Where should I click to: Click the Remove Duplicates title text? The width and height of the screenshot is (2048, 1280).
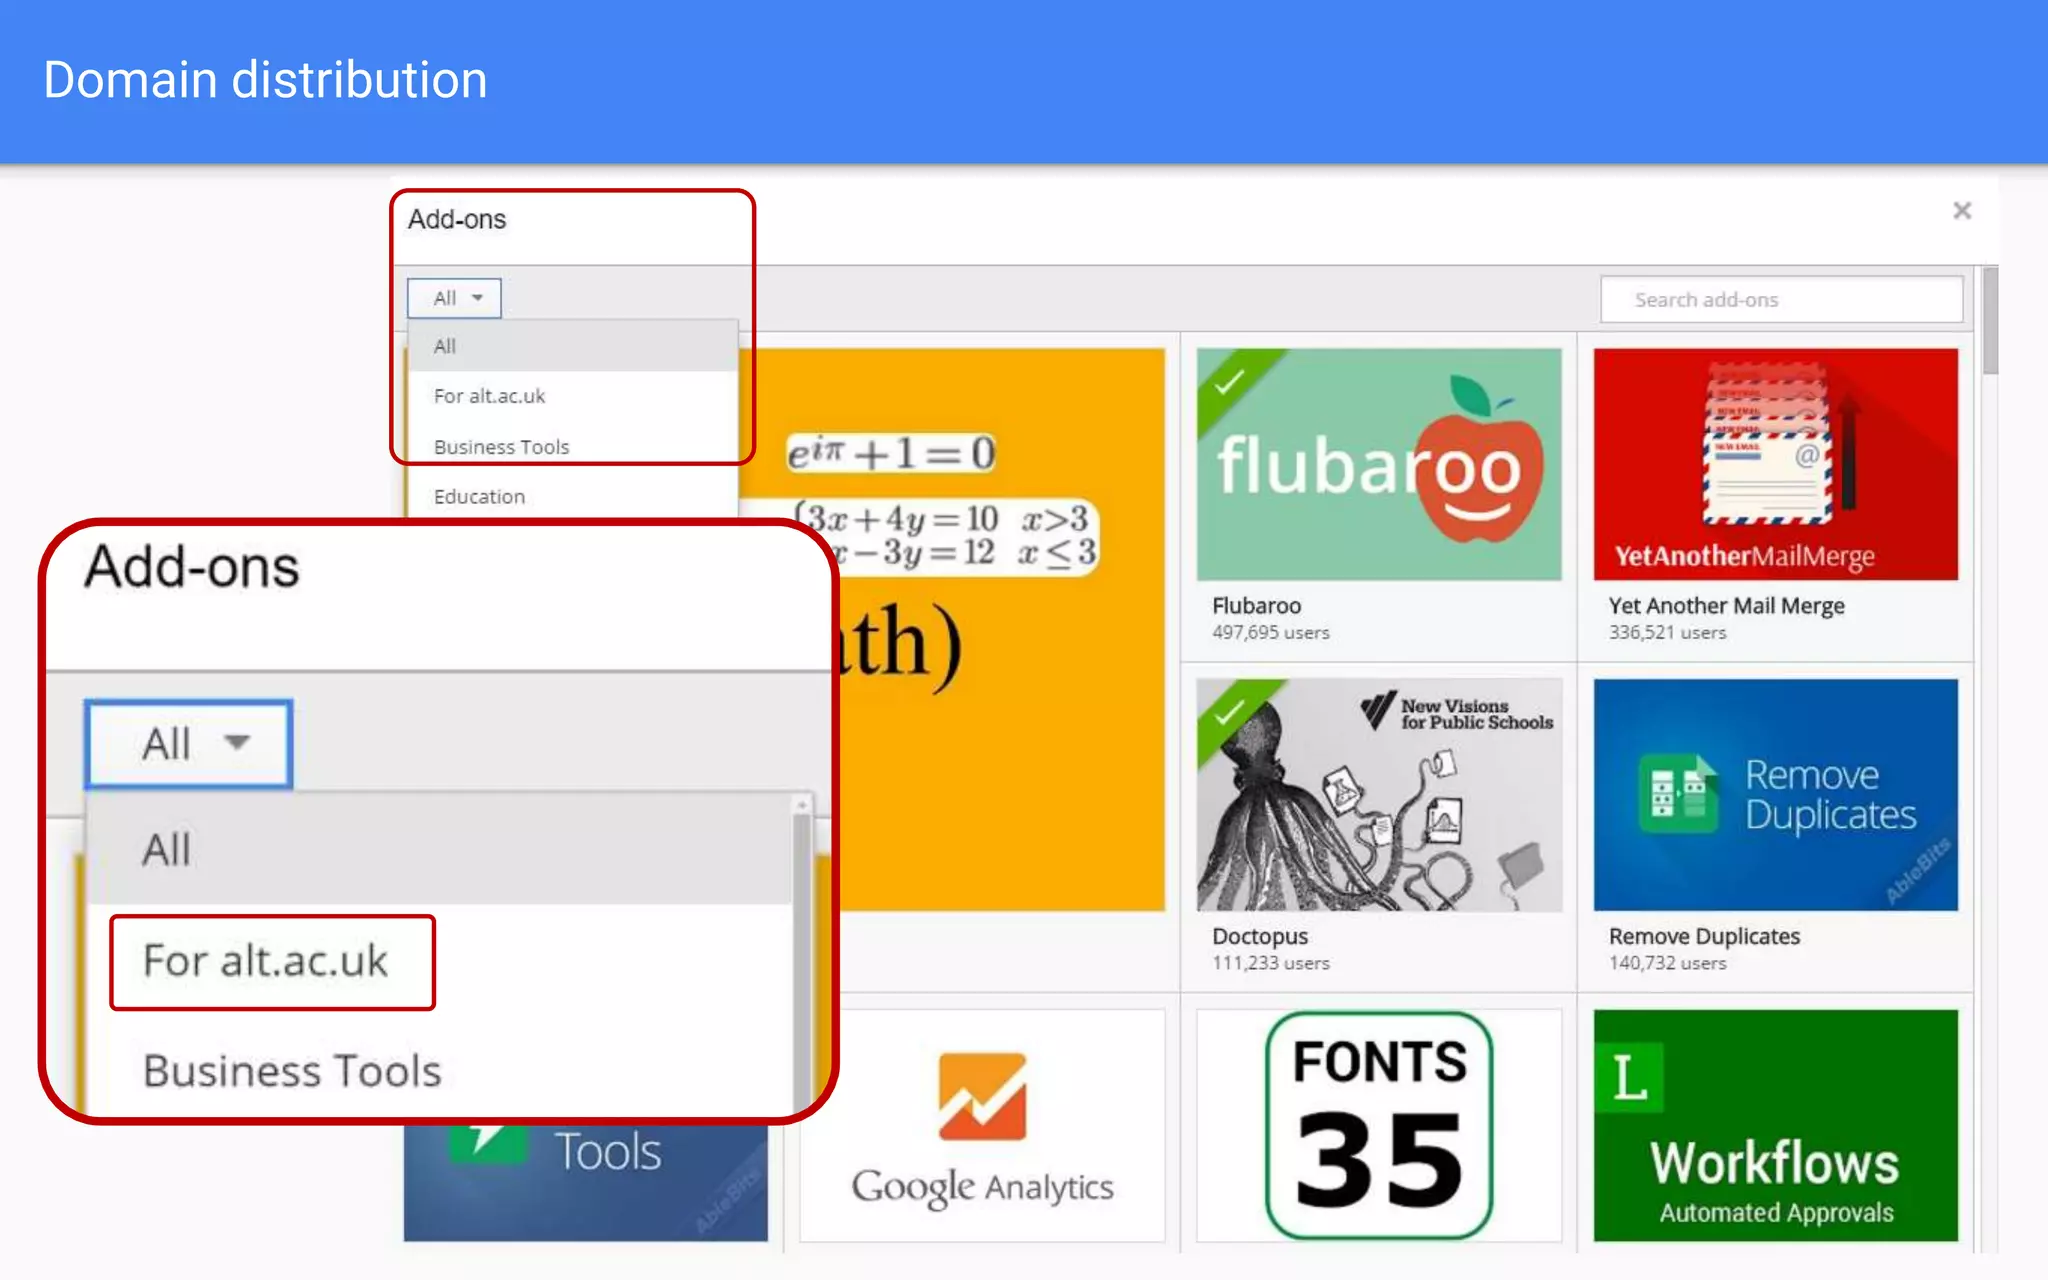1704,937
